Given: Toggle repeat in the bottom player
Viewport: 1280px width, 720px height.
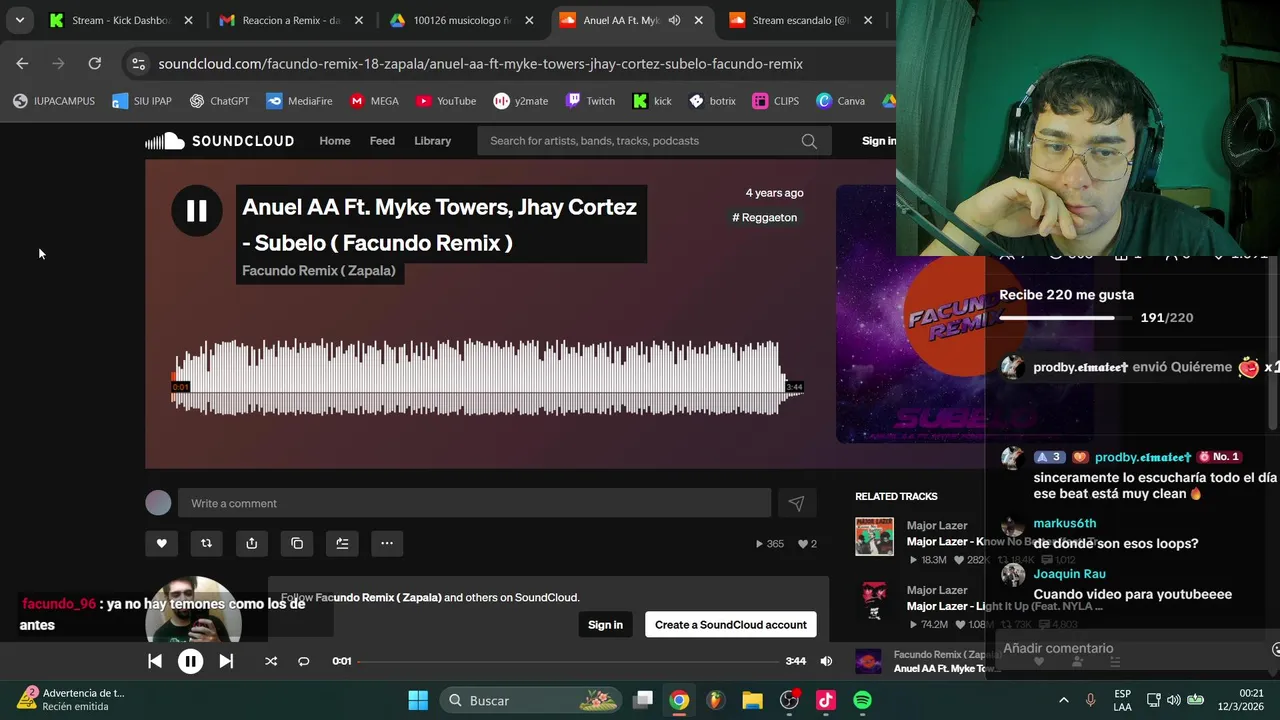Looking at the screenshot, I should (x=304, y=661).
